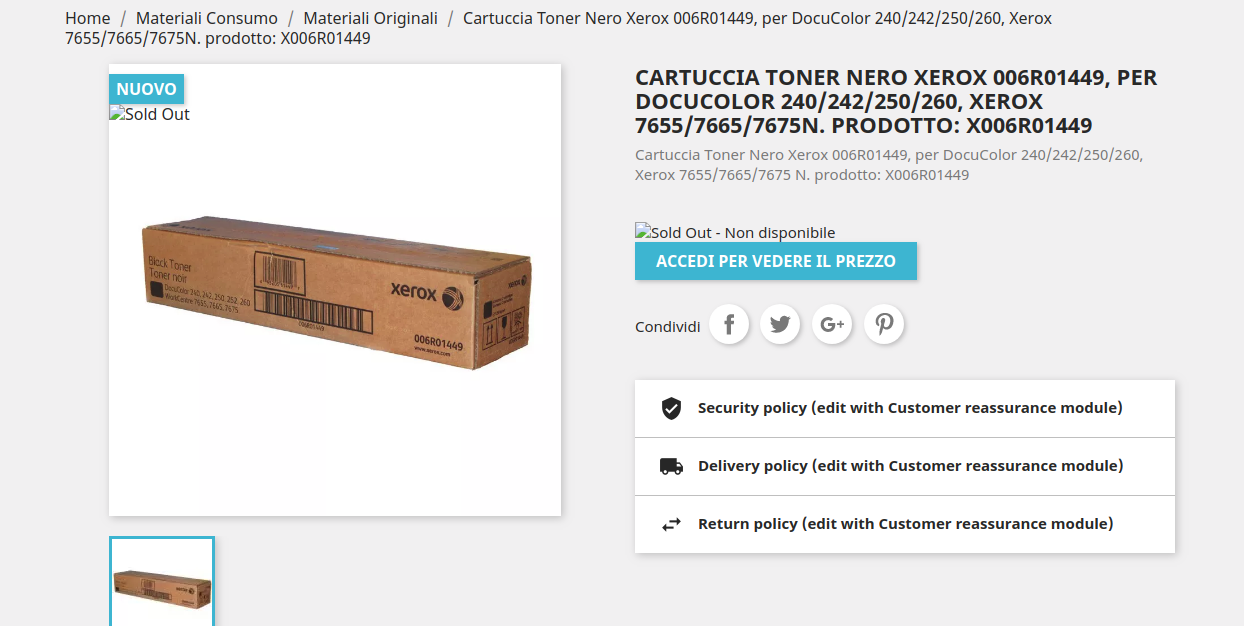Click the Delivery policy truck icon
This screenshot has height=626, width=1244.
pos(671,466)
